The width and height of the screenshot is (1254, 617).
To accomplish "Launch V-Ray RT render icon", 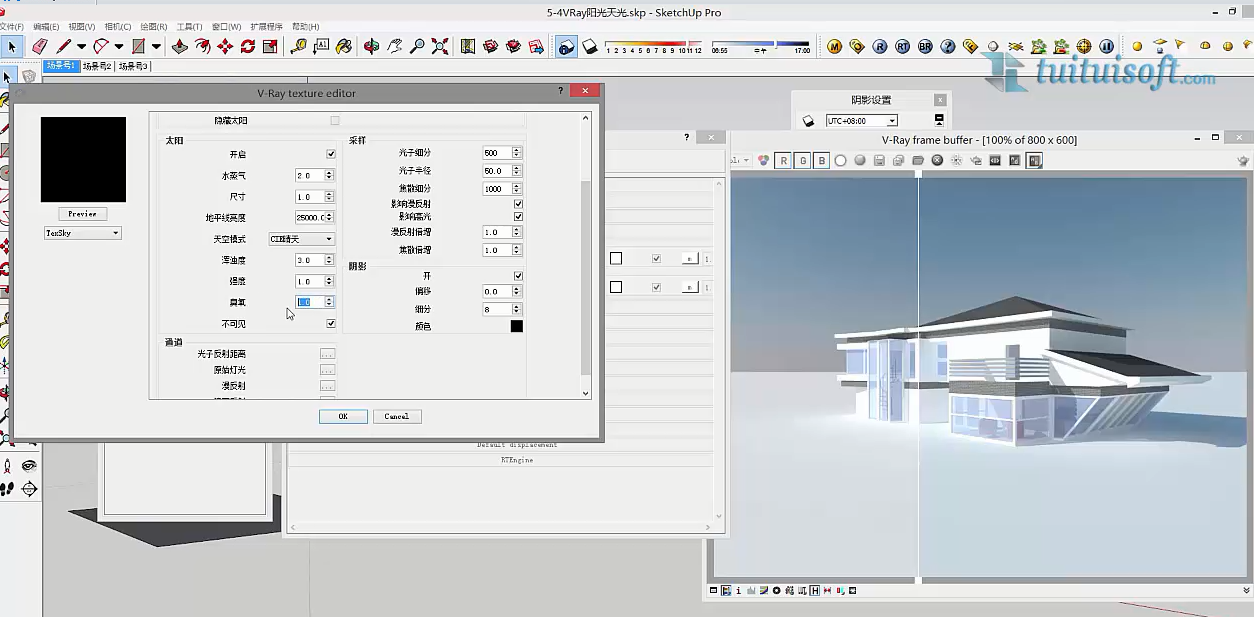I will pos(903,46).
